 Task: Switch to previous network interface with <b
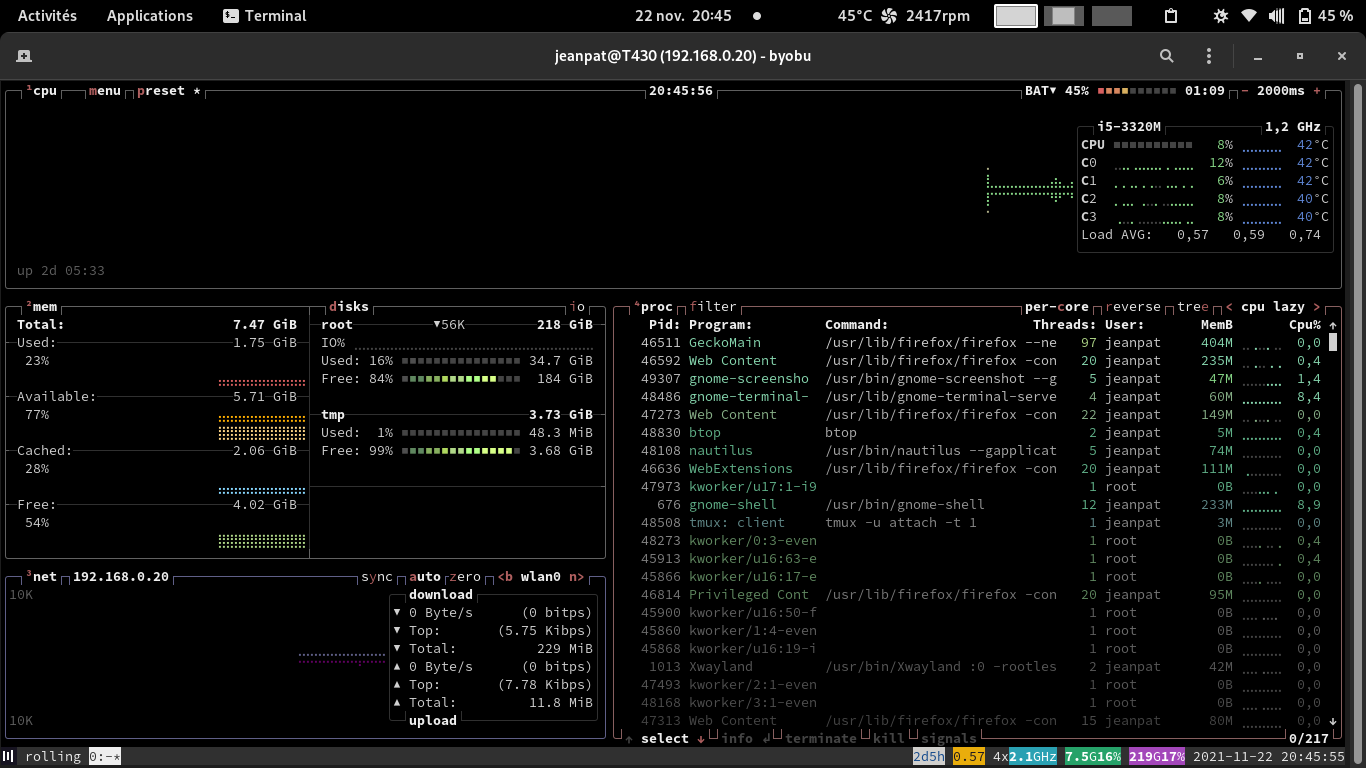click(505, 577)
